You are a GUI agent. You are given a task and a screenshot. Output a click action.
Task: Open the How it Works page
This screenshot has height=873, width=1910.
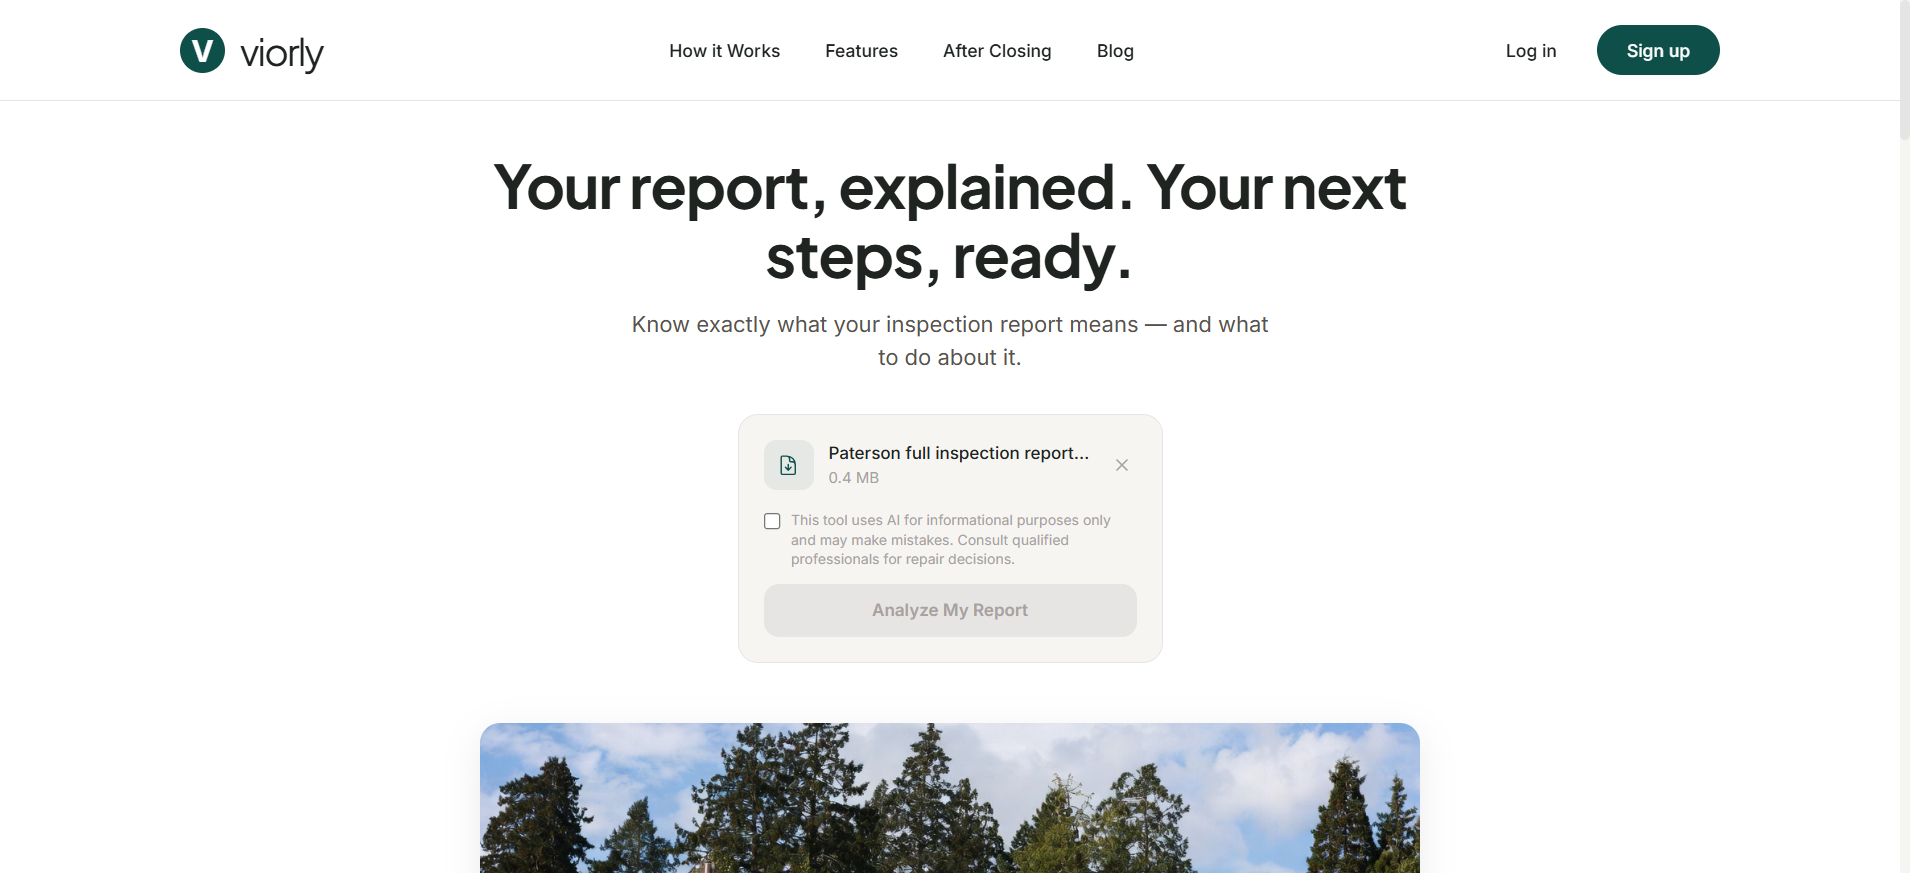tap(724, 51)
